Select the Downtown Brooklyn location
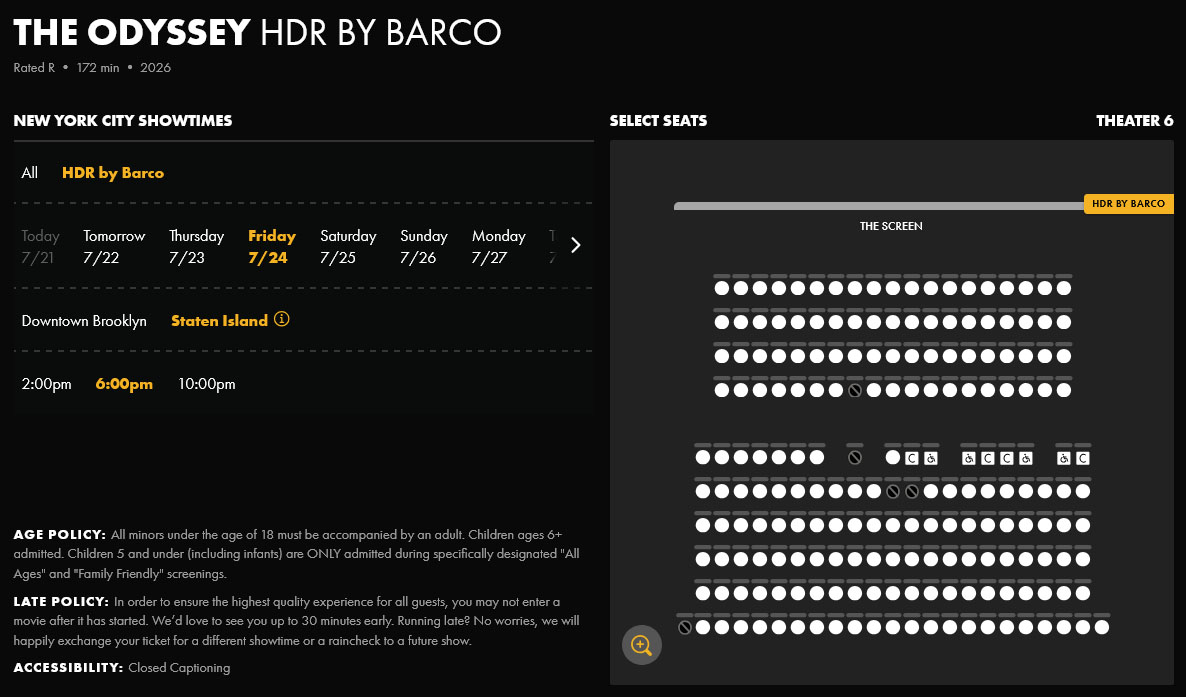Image resolution: width=1186 pixels, height=697 pixels. (x=84, y=321)
